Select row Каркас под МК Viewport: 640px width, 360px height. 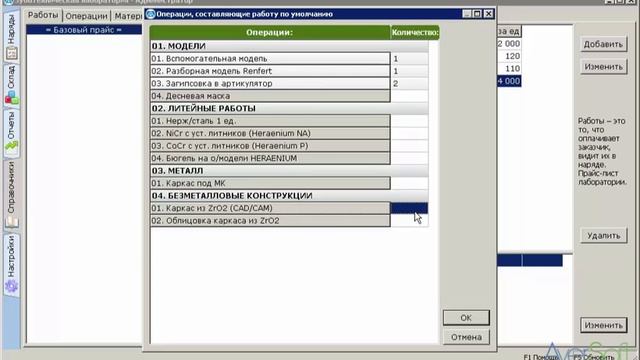click(270, 183)
